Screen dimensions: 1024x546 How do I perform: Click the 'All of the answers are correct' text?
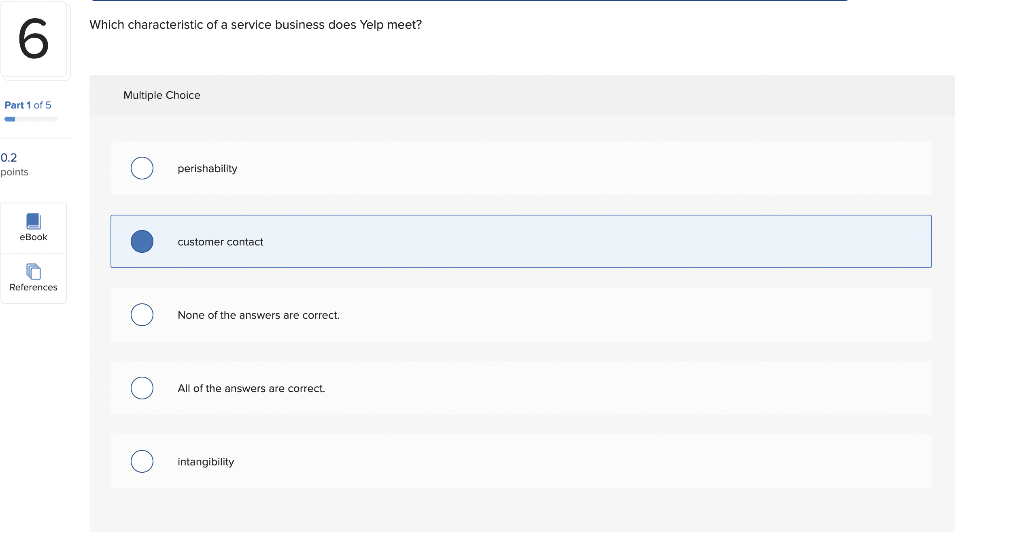click(251, 388)
